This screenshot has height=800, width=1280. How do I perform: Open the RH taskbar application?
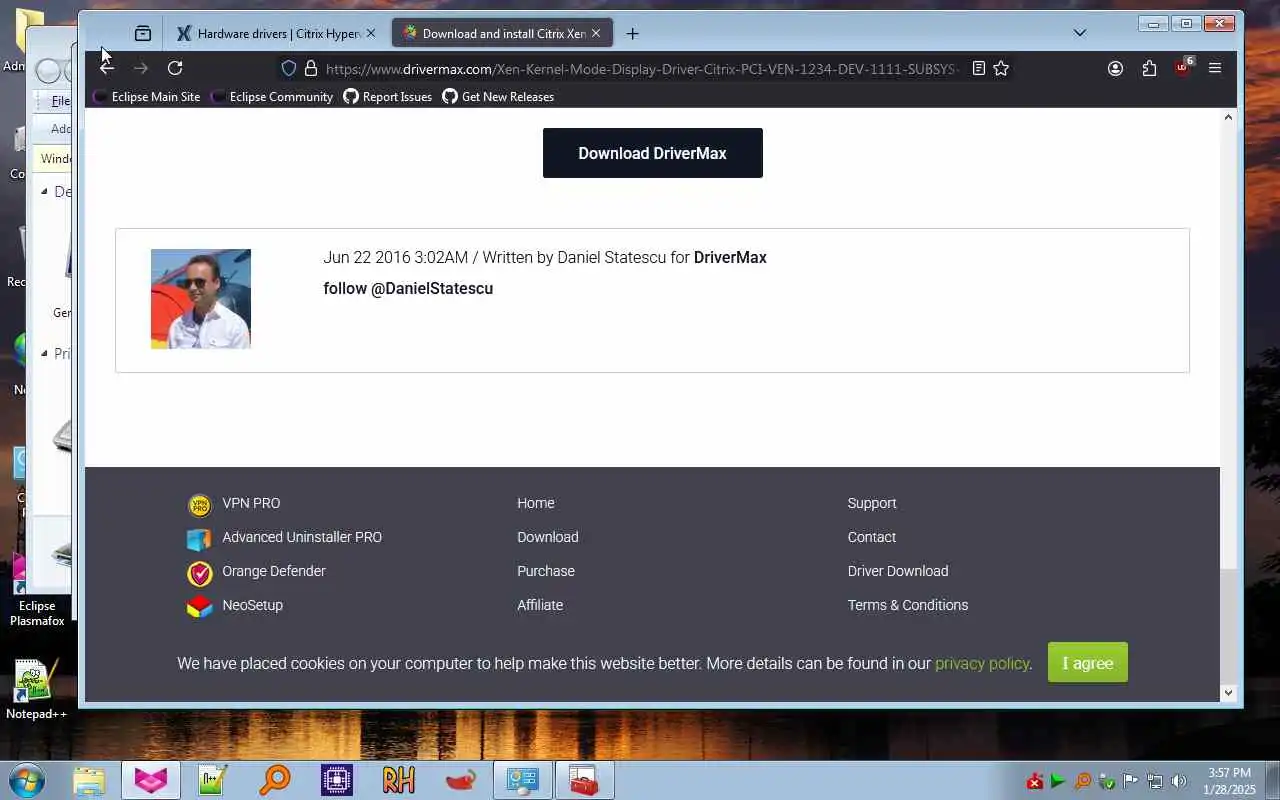tap(399, 780)
